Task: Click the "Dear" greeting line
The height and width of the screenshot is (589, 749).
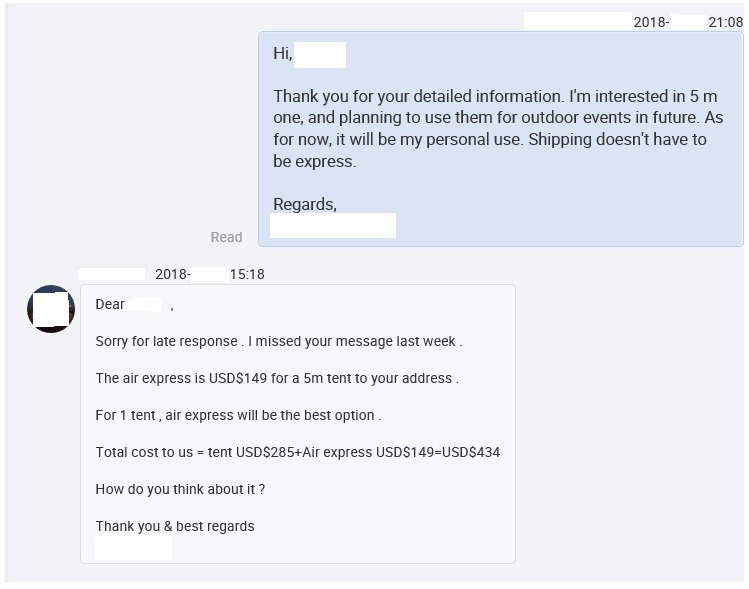Action: [x=110, y=304]
